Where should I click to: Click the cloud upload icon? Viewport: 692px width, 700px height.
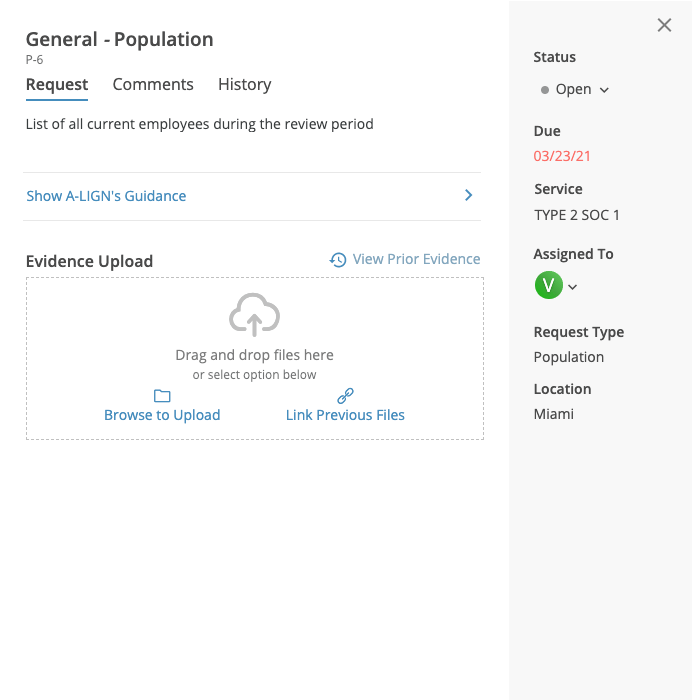point(254,315)
